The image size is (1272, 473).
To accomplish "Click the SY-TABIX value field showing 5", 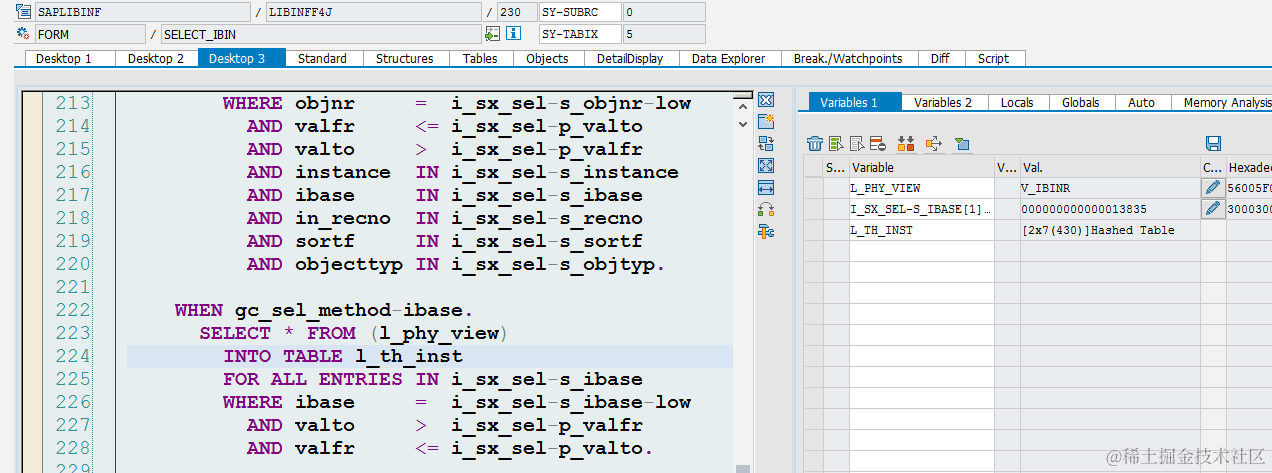I will pyautogui.click(x=663, y=34).
